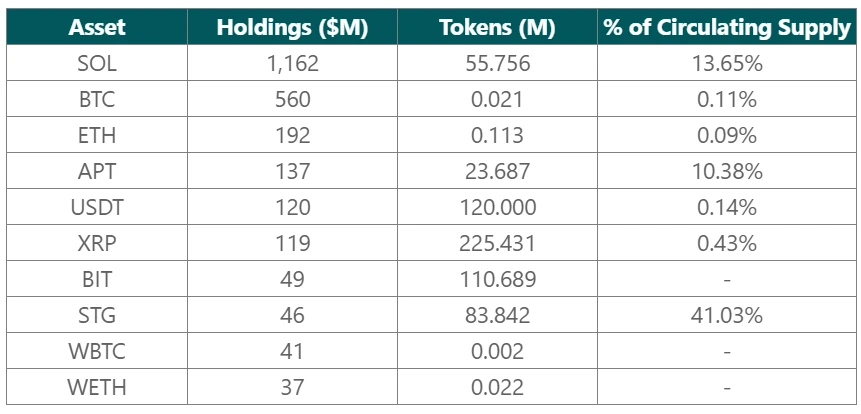Image resolution: width=861 pixels, height=414 pixels.
Task: Select the 55.756 tokens value
Action: (x=496, y=63)
